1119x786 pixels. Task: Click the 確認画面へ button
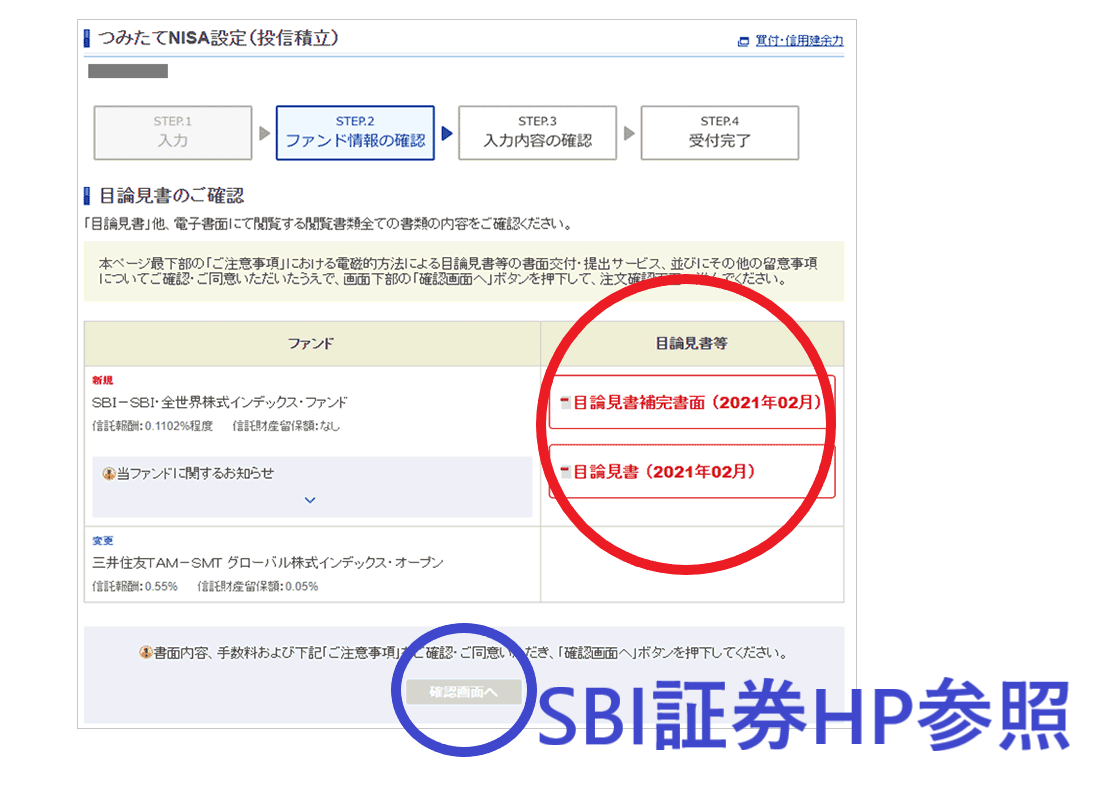click(x=464, y=692)
